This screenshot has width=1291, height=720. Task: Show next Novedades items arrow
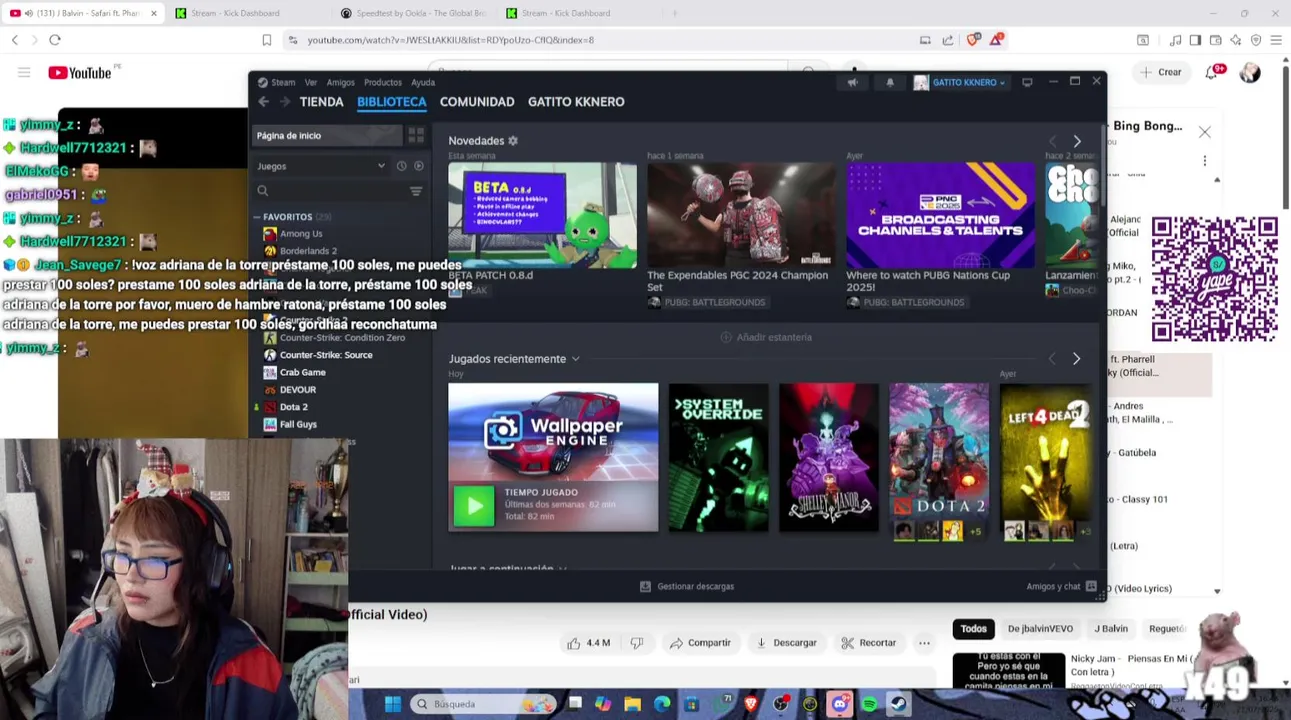pyautogui.click(x=1077, y=141)
